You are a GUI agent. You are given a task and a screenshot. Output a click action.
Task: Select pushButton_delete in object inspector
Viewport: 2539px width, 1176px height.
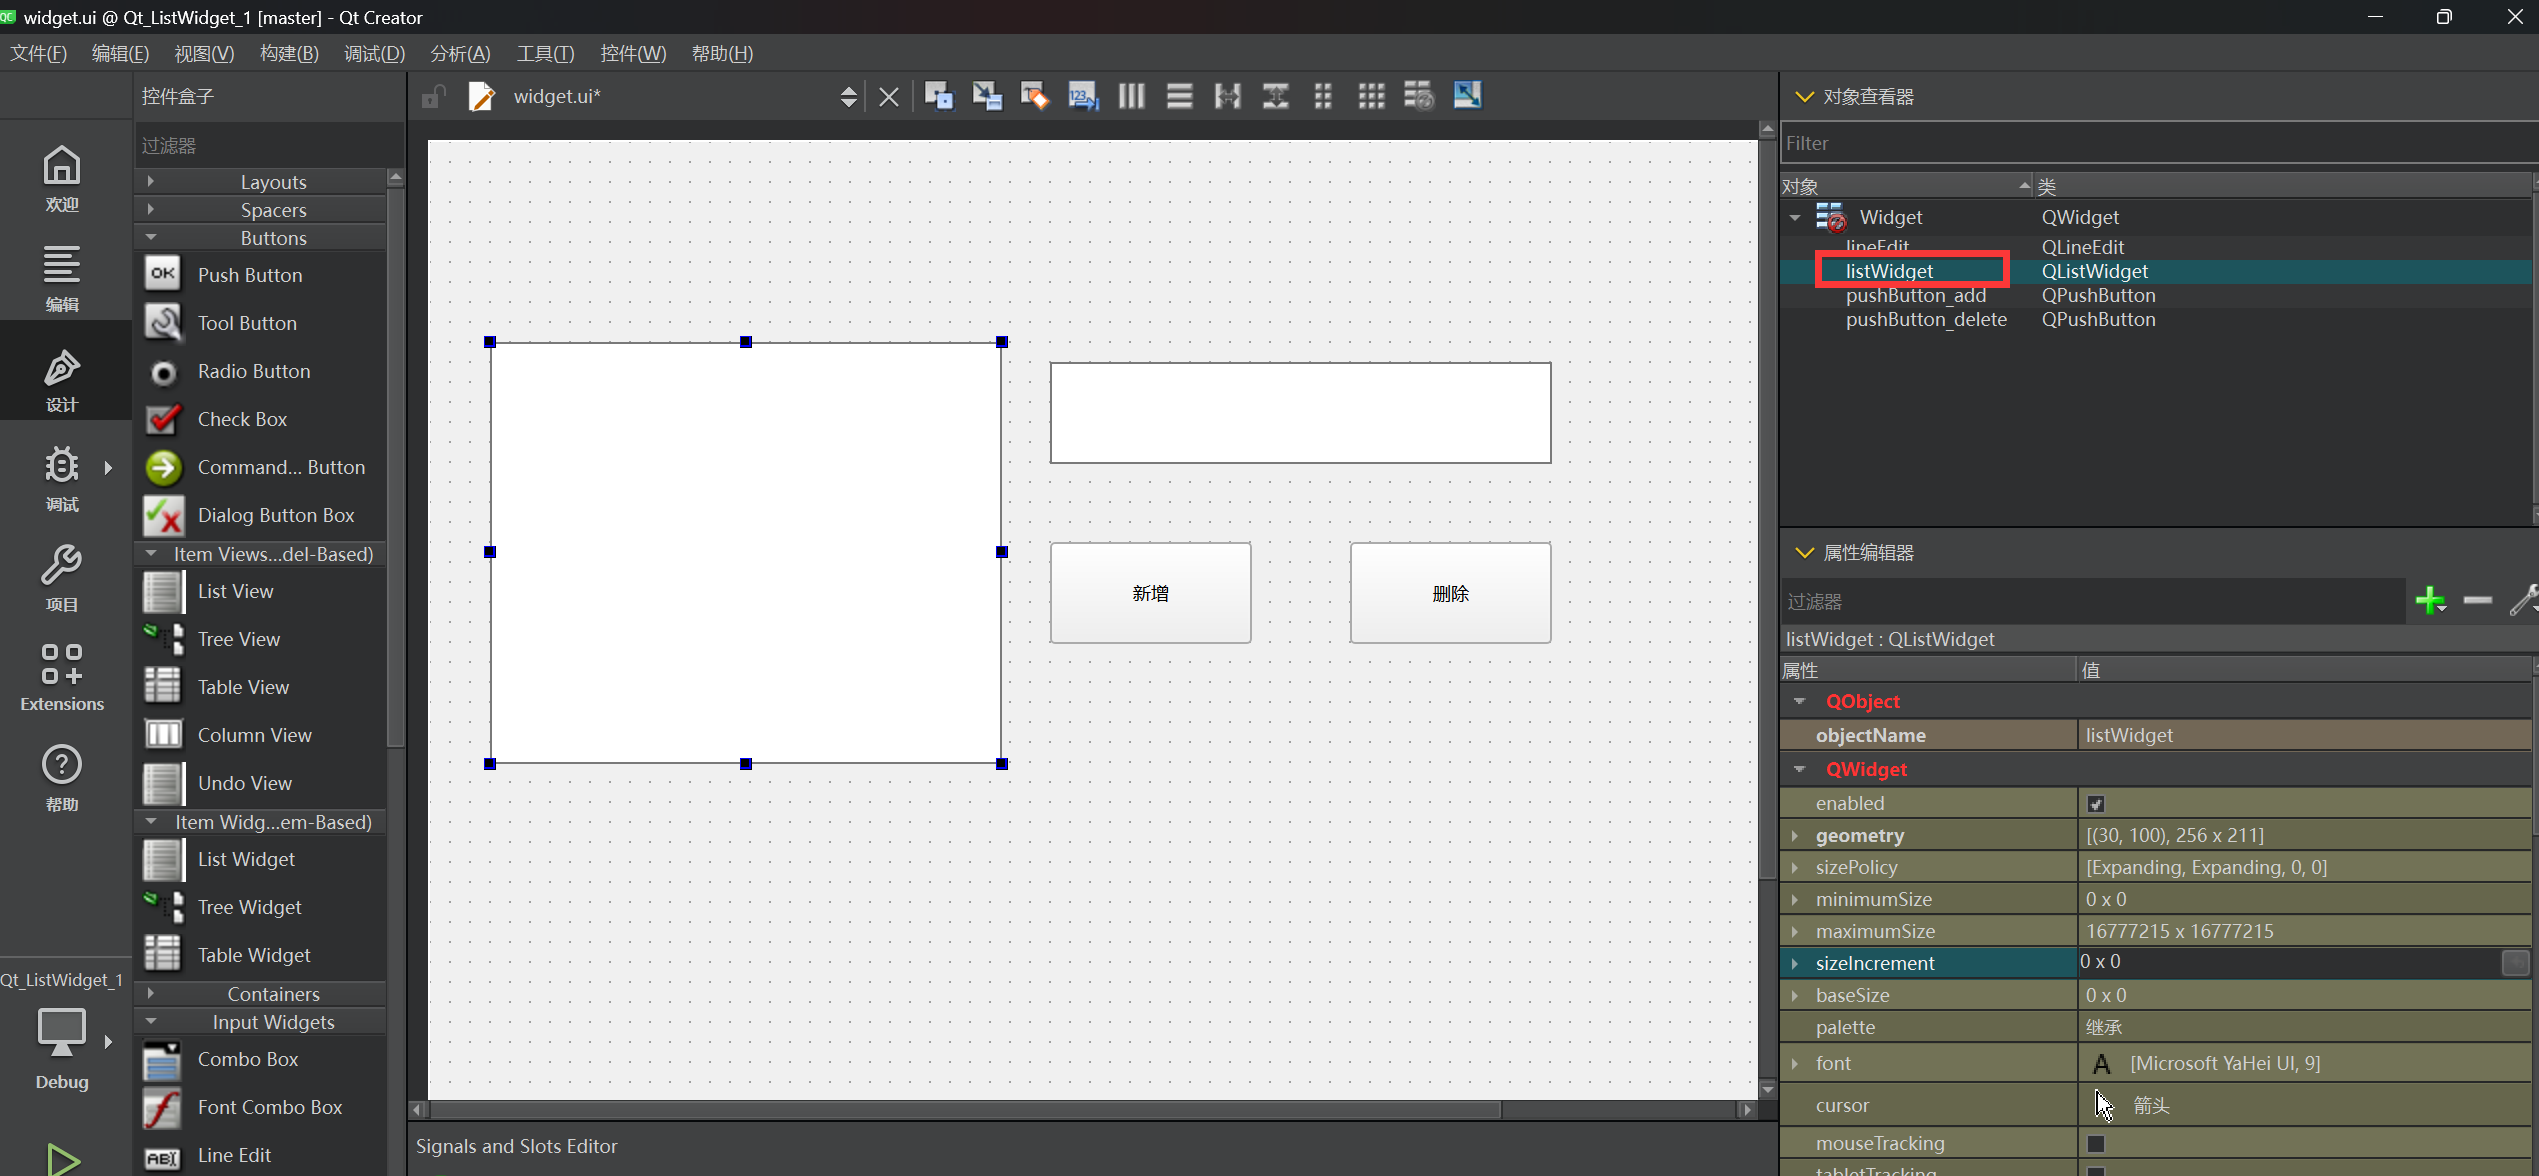(1926, 319)
